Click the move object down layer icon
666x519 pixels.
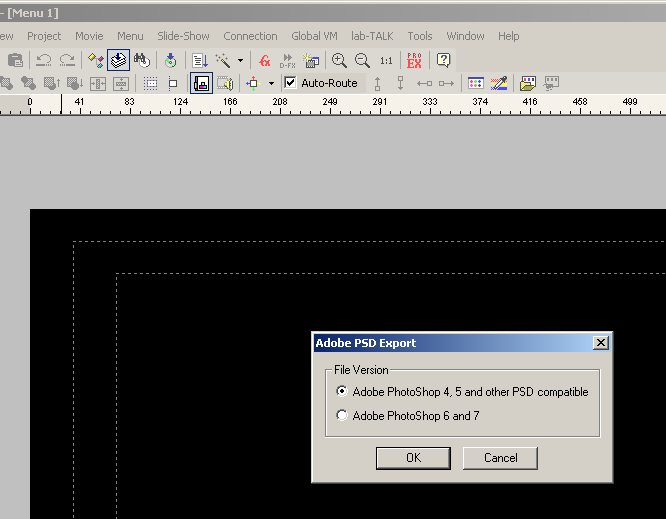(x=75, y=83)
